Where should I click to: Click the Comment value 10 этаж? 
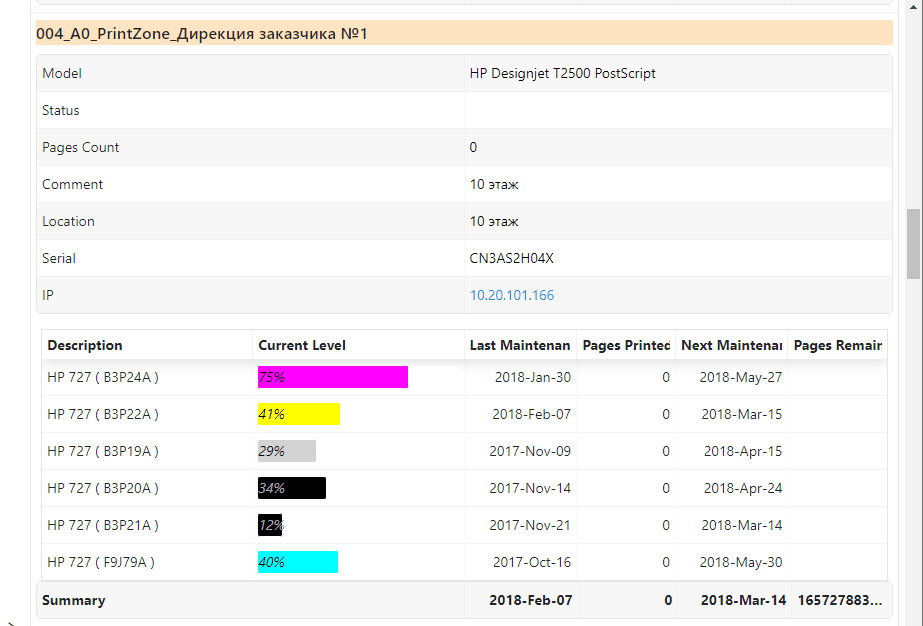tap(494, 184)
